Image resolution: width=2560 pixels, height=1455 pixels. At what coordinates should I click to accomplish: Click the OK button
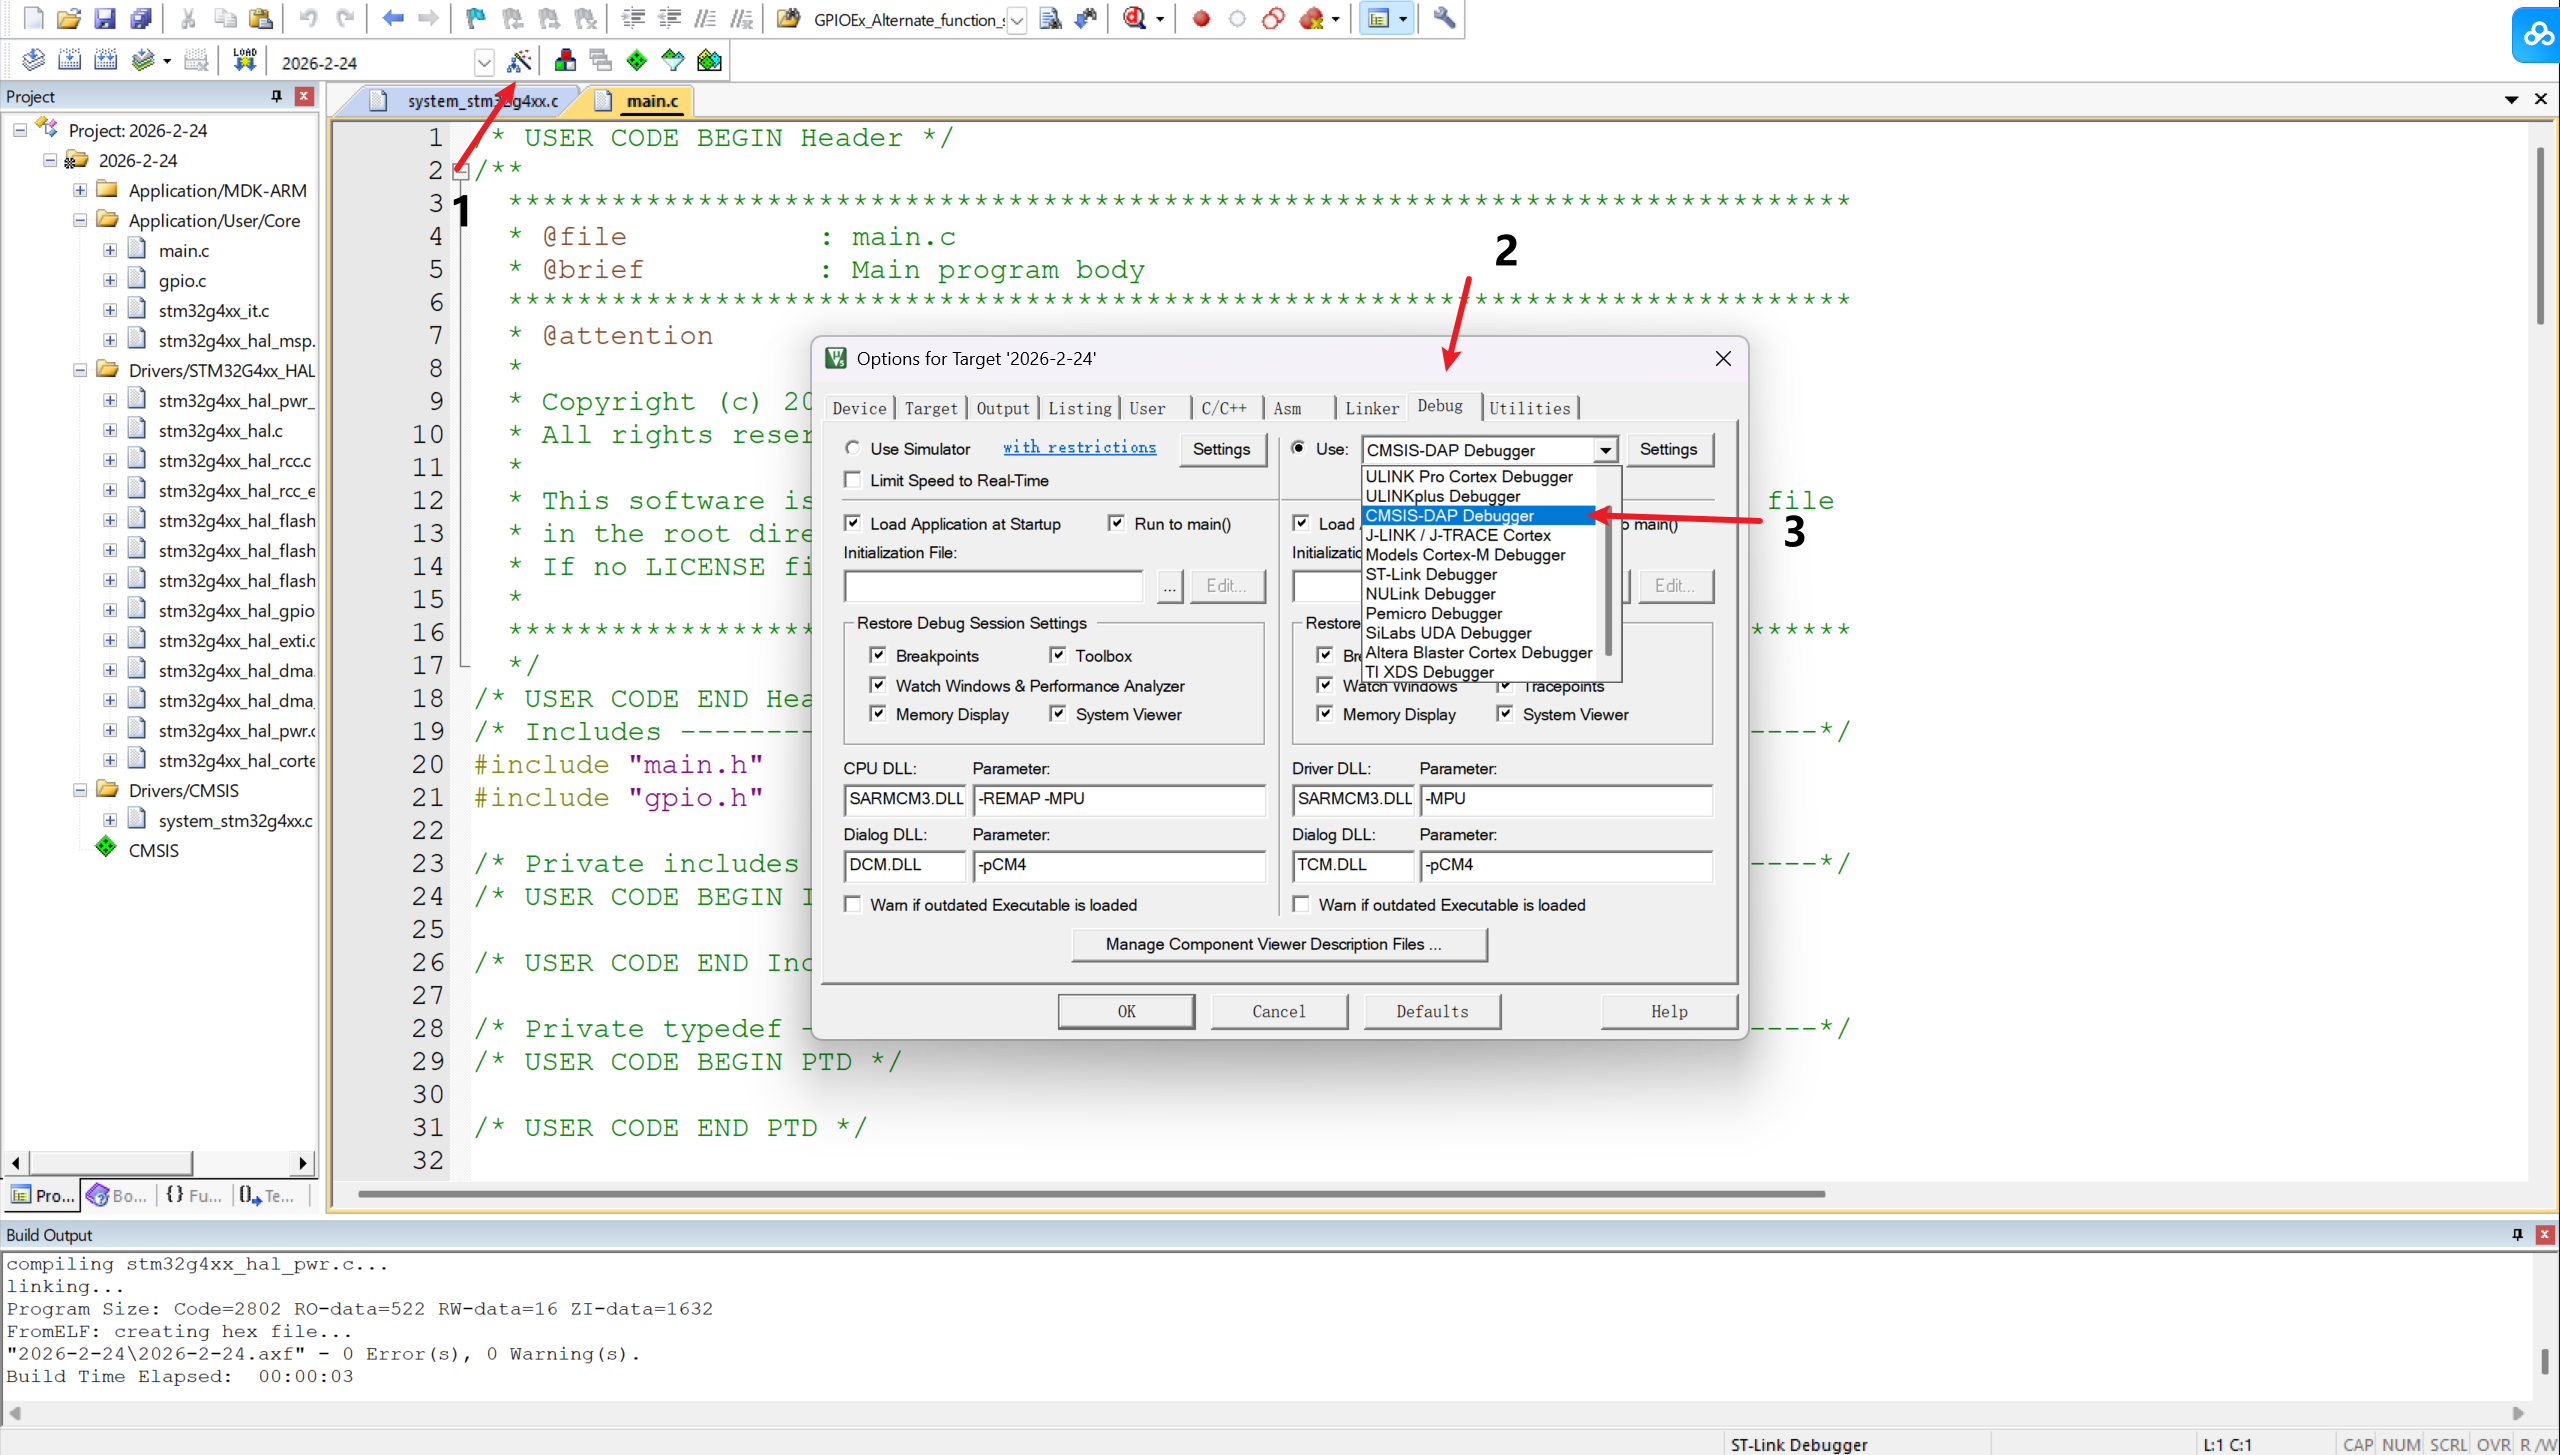click(x=1126, y=1011)
